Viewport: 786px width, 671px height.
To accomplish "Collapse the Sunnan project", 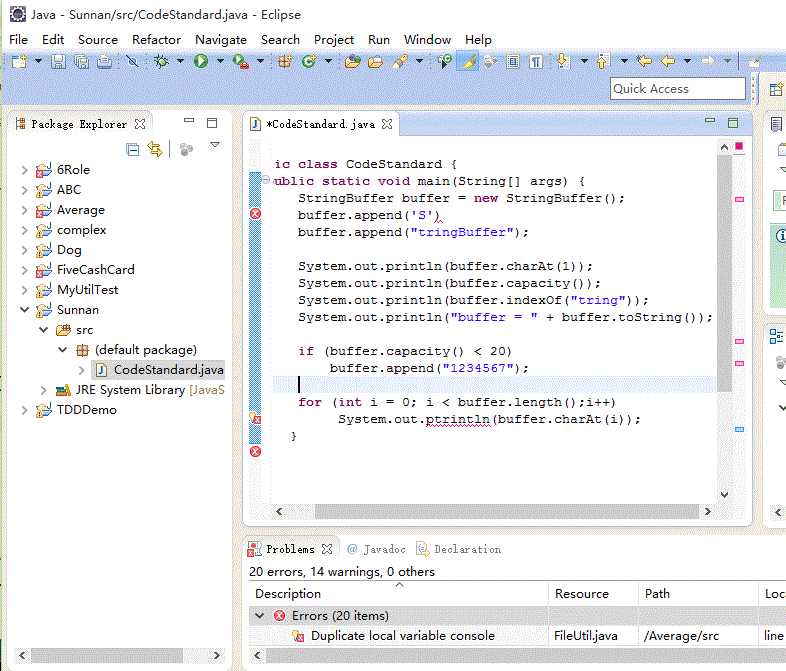I will [24, 310].
